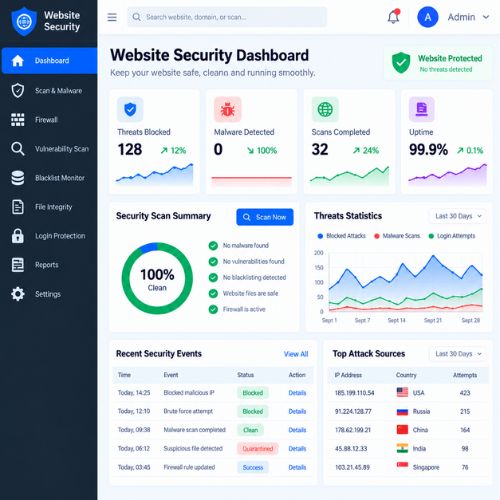Viewport: 500px width, 500px height.
Task: Click the Quarantined status badge
Action: point(258,449)
